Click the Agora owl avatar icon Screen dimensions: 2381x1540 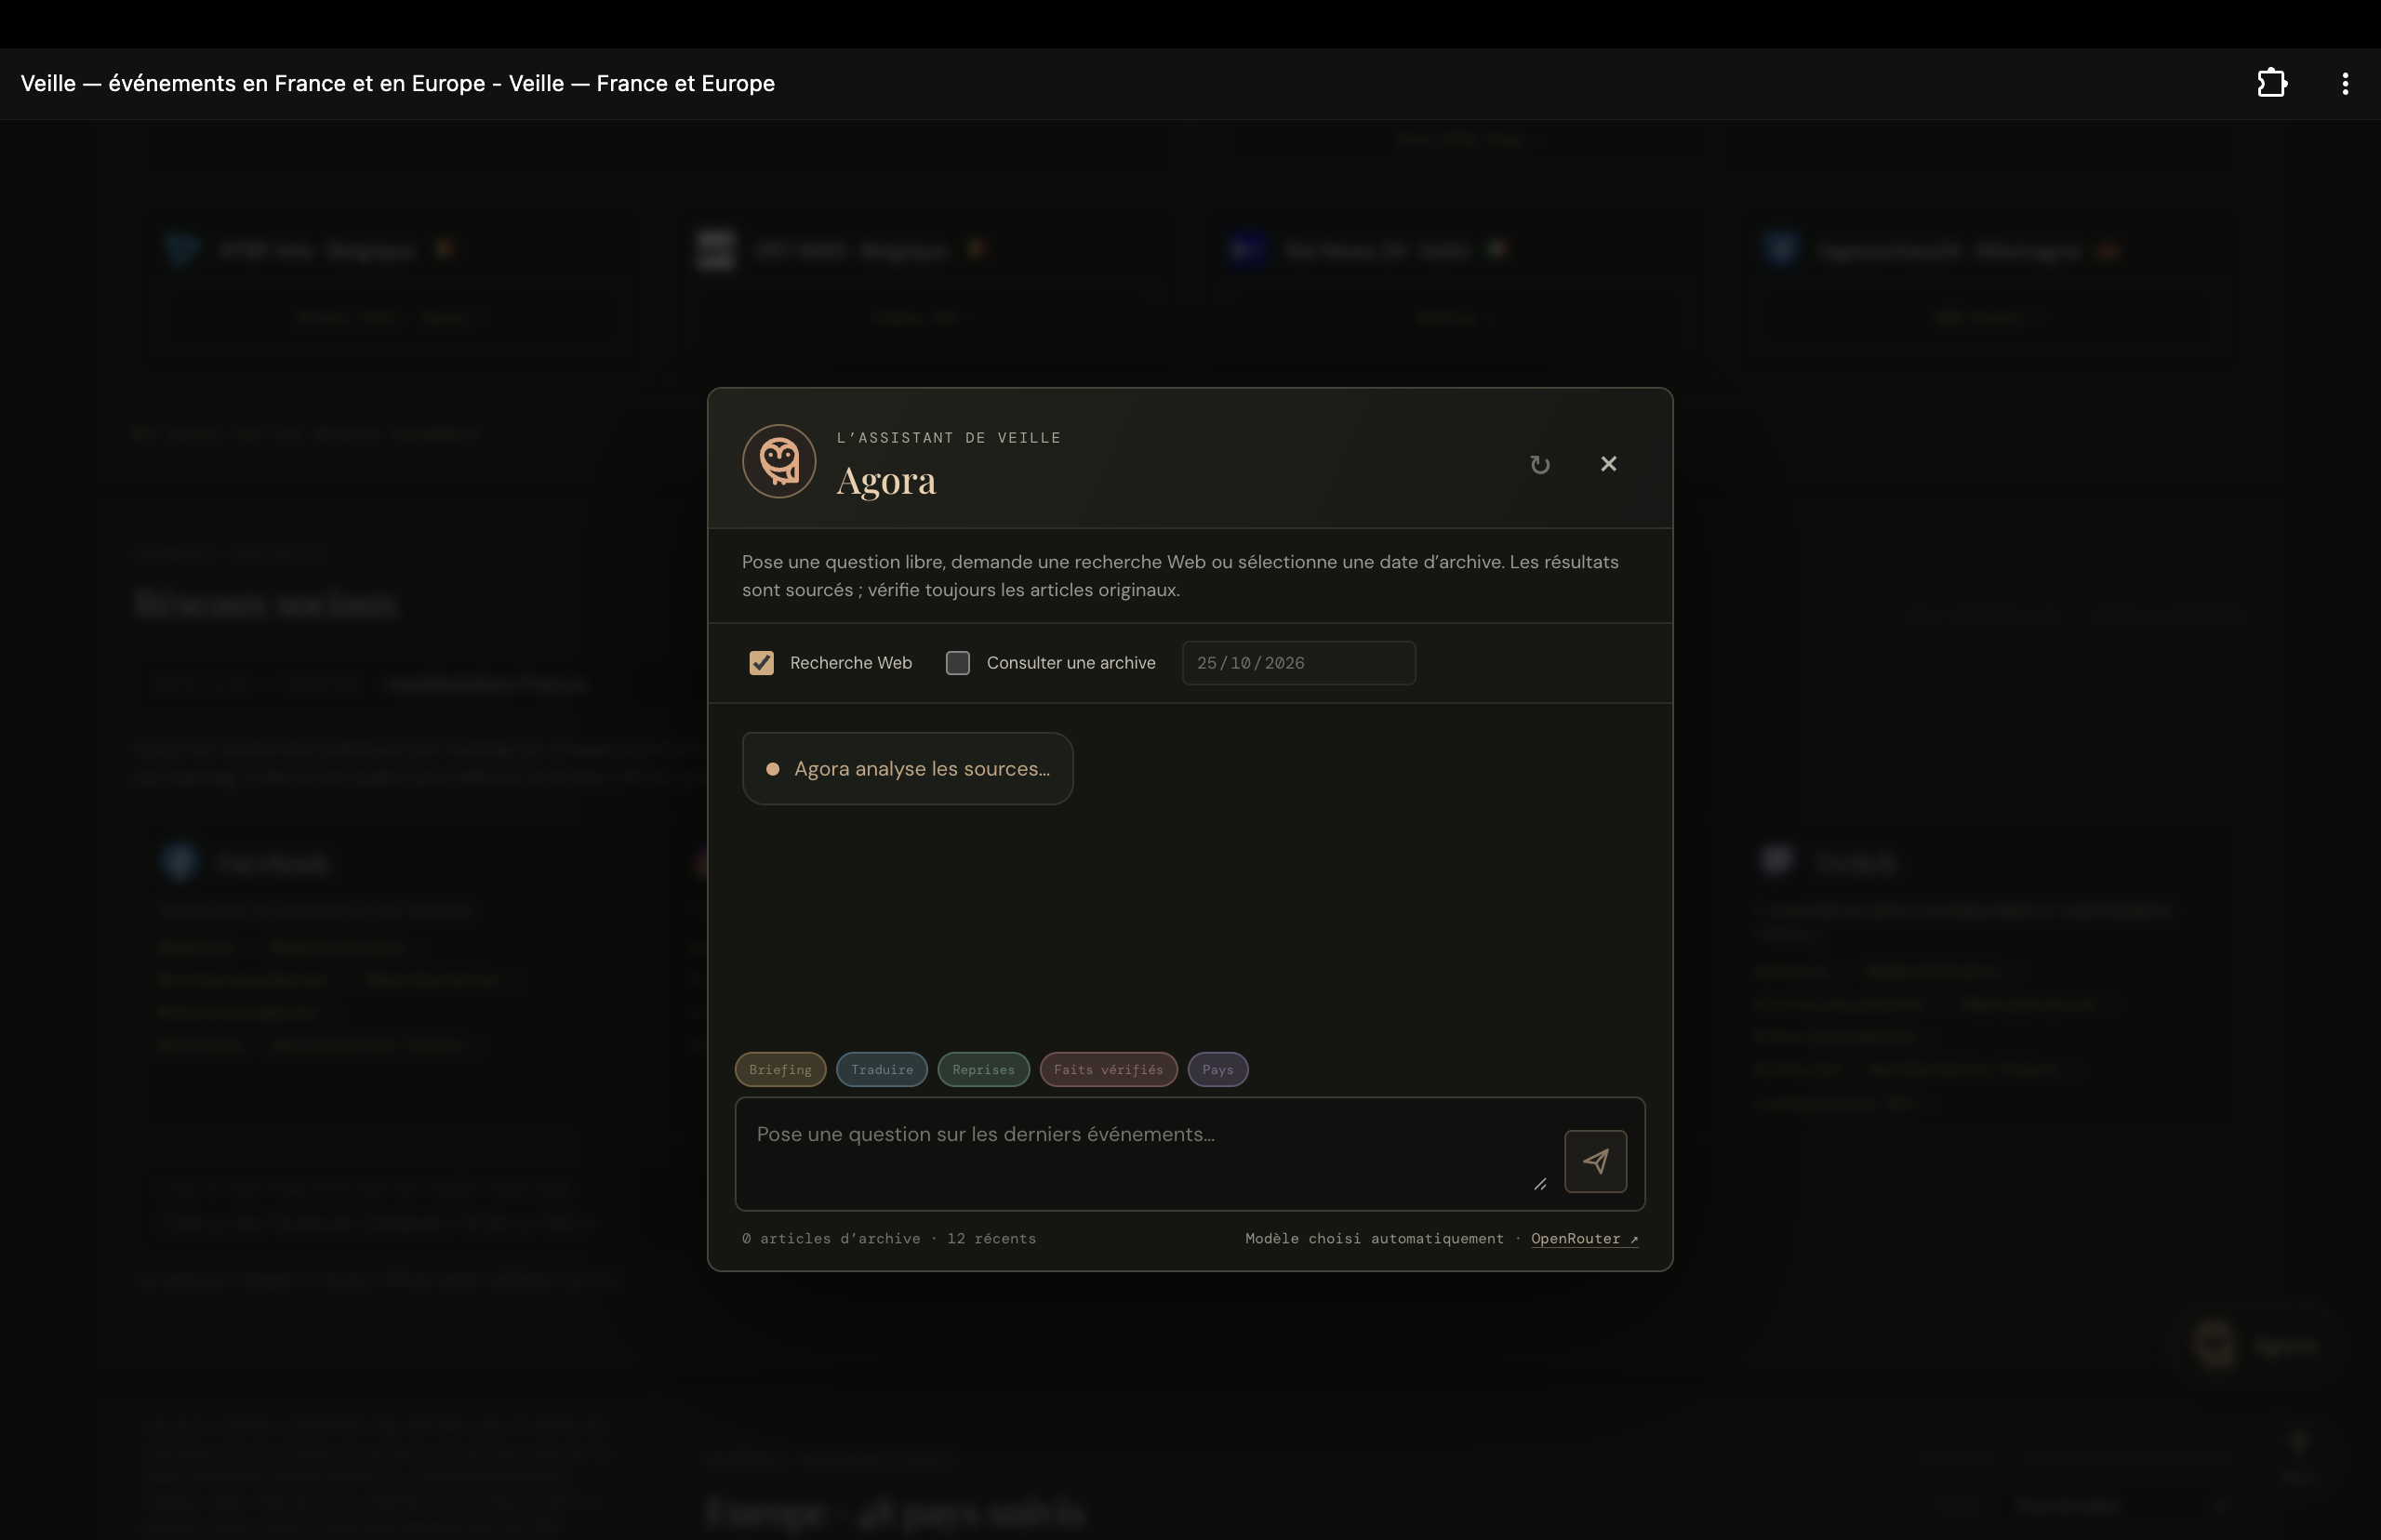(x=779, y=461)
